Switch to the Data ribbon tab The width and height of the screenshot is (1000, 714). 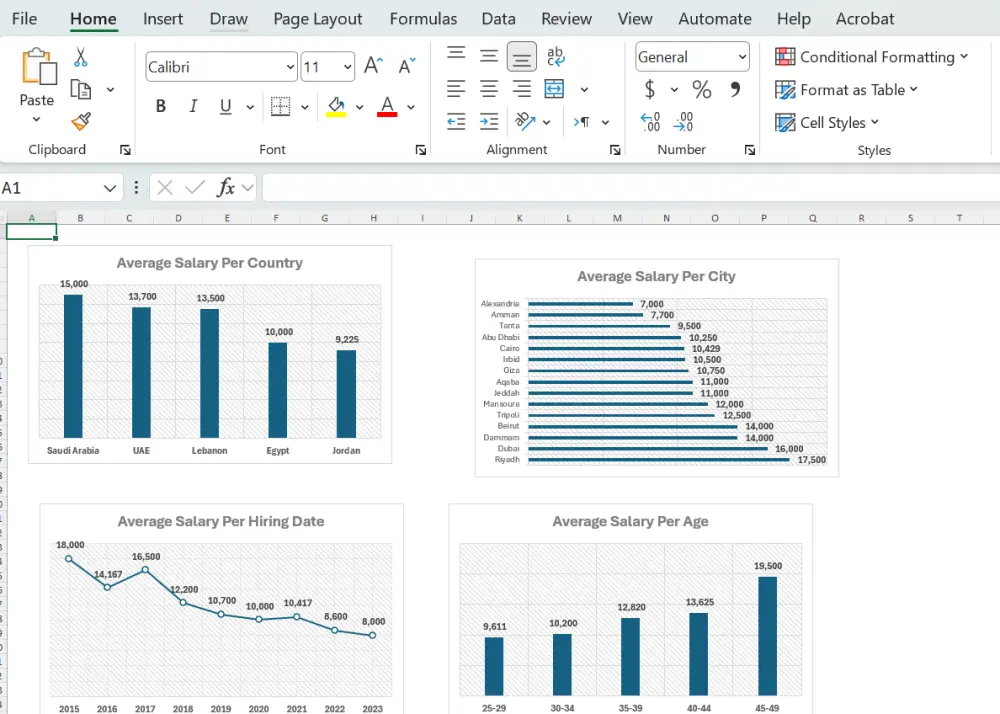(499, 18)
